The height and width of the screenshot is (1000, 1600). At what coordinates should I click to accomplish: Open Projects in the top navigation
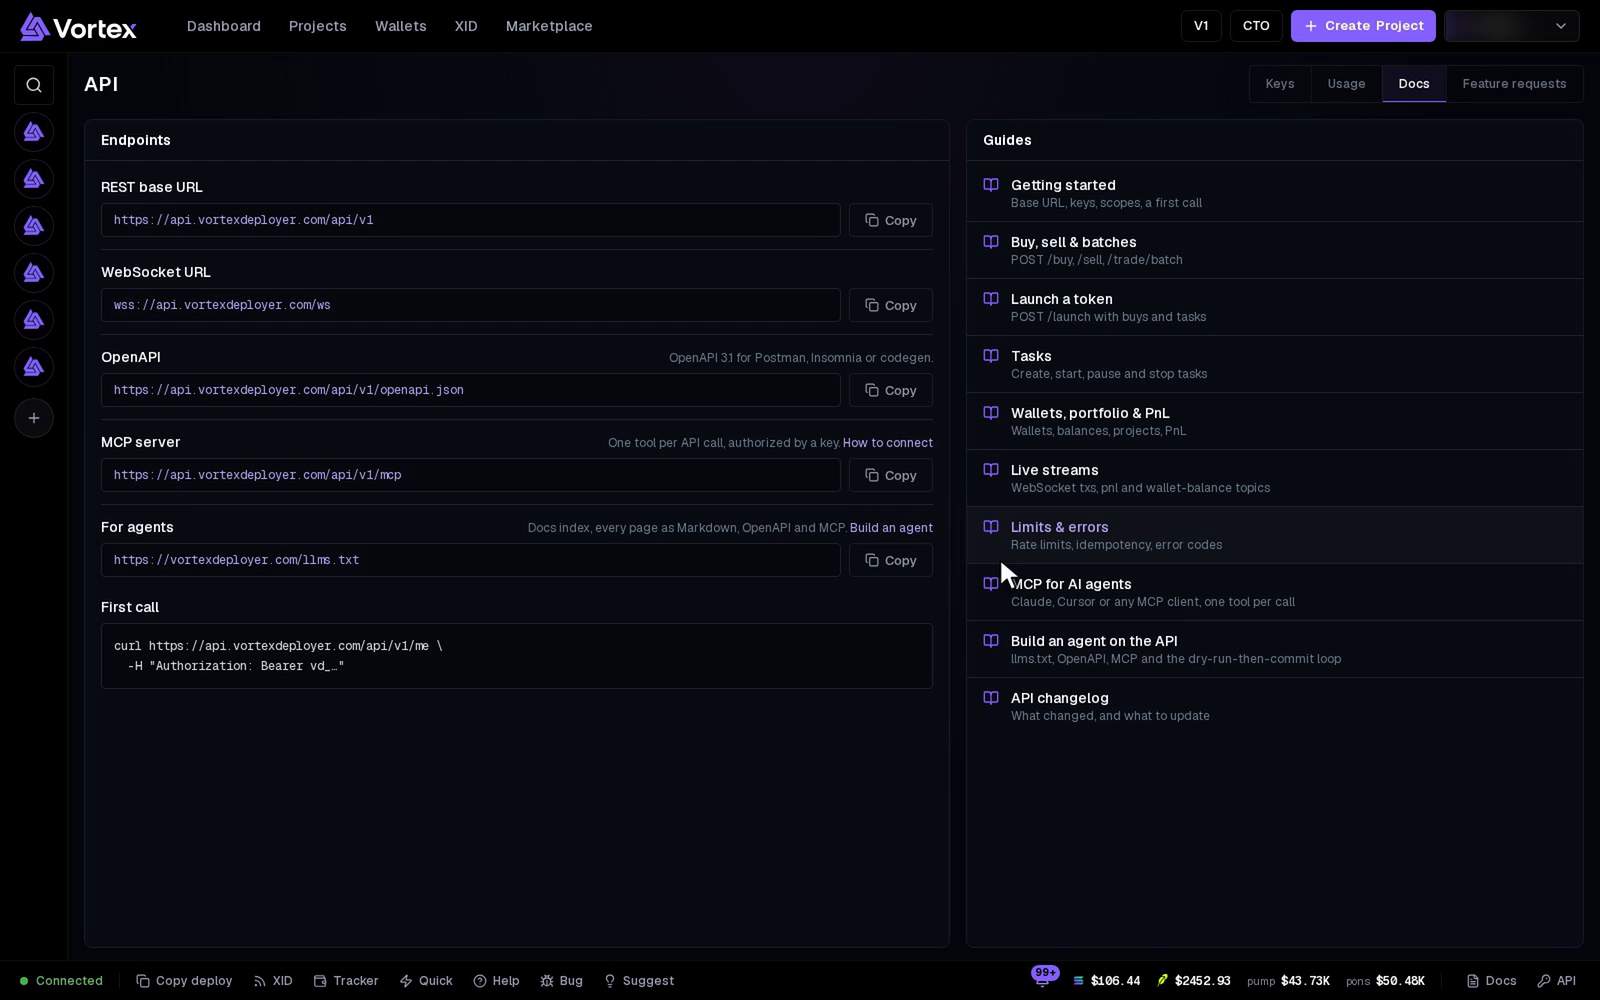pyautogui.click(x=318, y=26)
